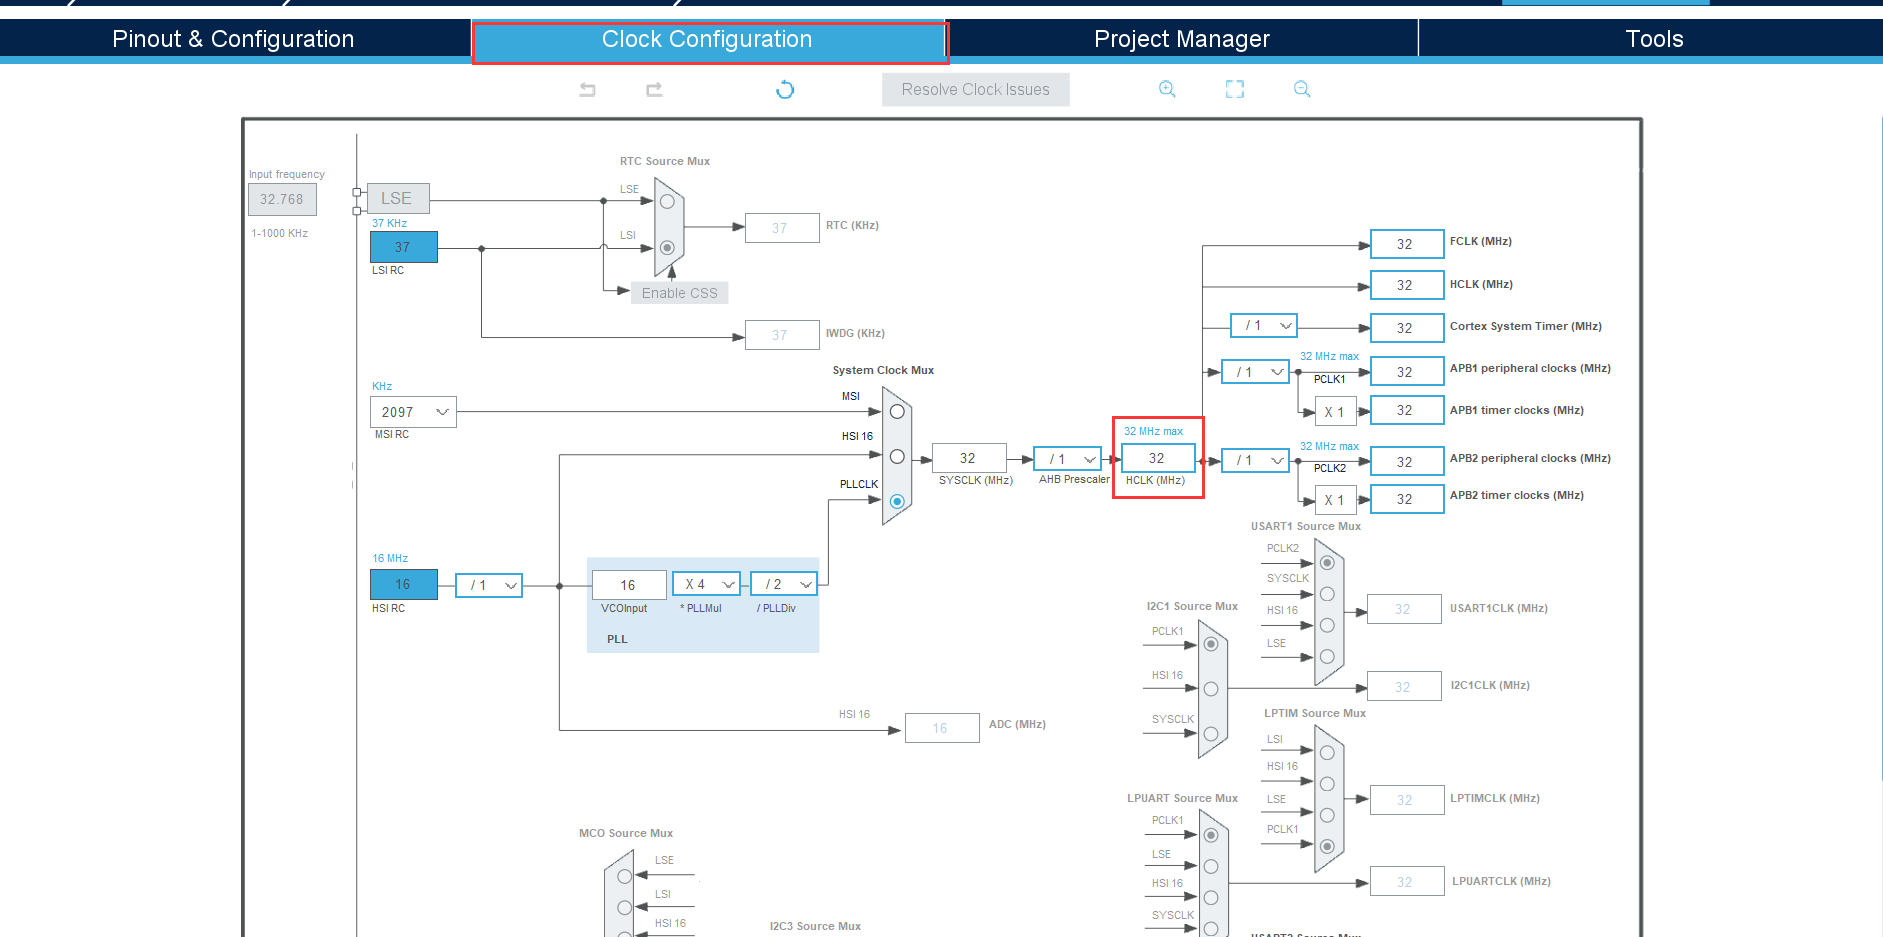Select SYSCLK in the USART1 Source Mux

point(1327,594)
